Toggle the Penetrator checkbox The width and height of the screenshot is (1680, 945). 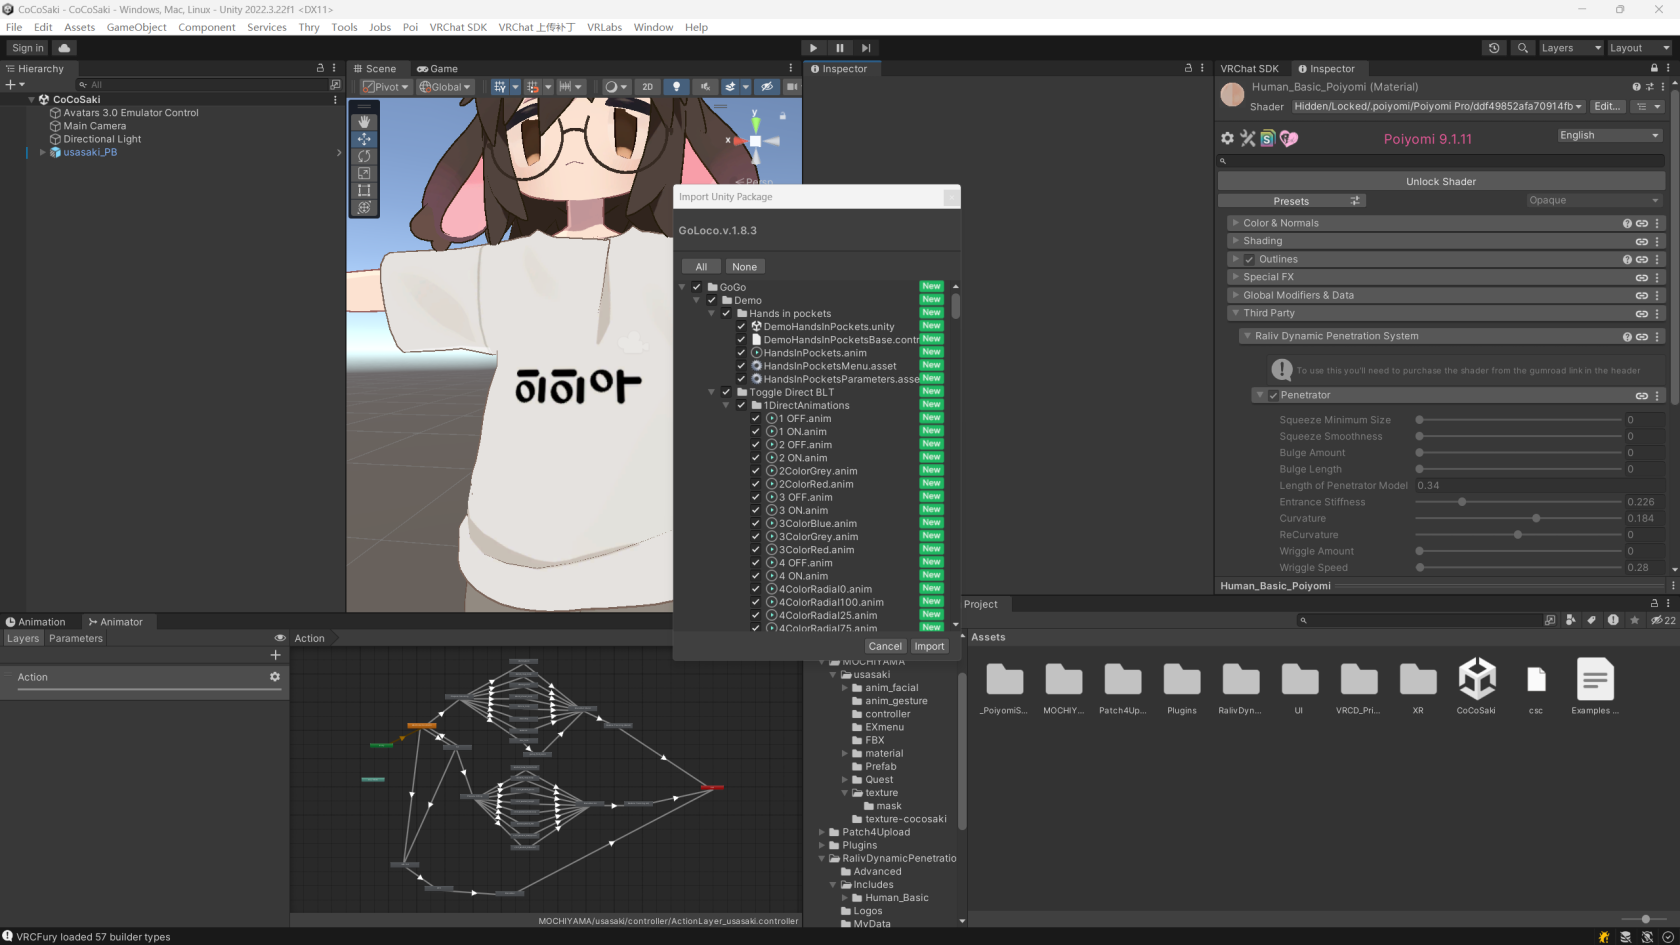[1273, 395]
